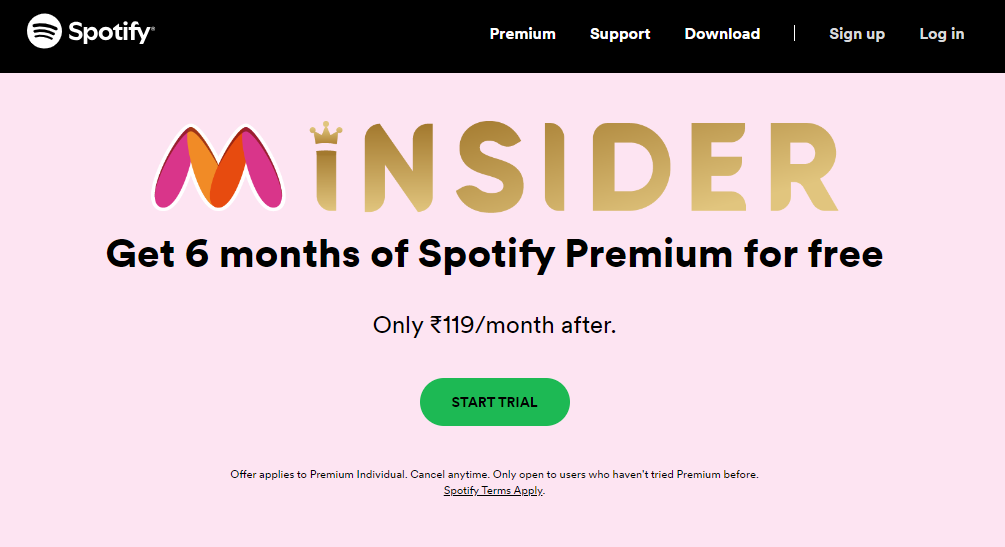Click the 'Offer applies to Premium Individual' disclaimer

pyautogui.click(x=494, y=475)
